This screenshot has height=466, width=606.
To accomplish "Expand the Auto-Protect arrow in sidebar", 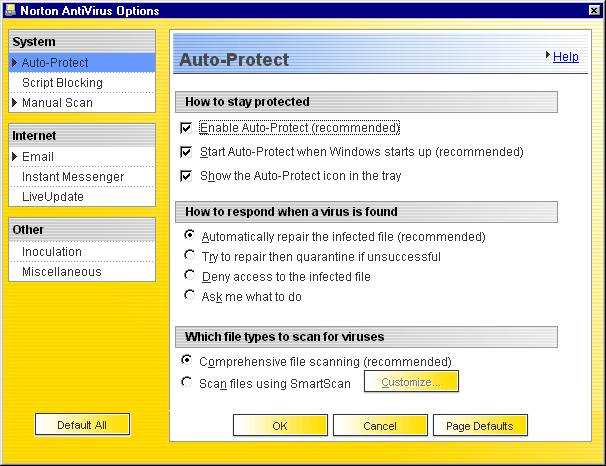I will [x=15, y=63].
